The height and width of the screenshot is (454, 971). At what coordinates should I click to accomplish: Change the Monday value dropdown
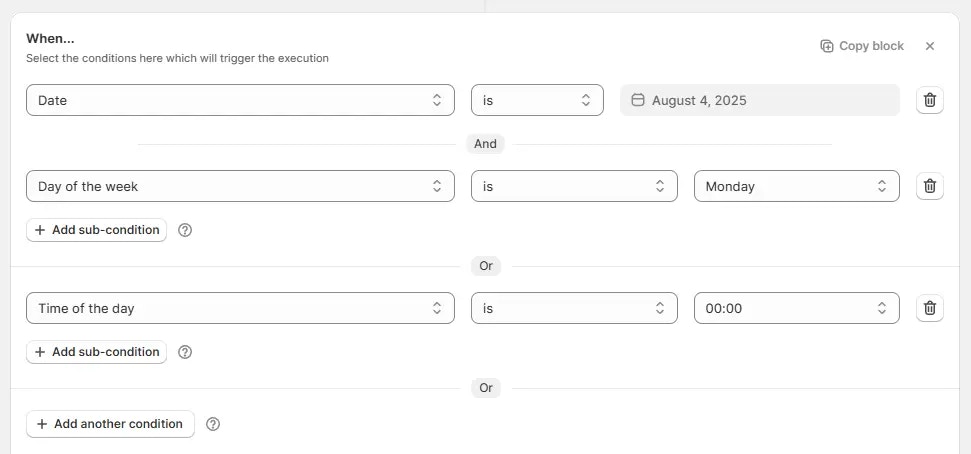[x=796, y=186]
